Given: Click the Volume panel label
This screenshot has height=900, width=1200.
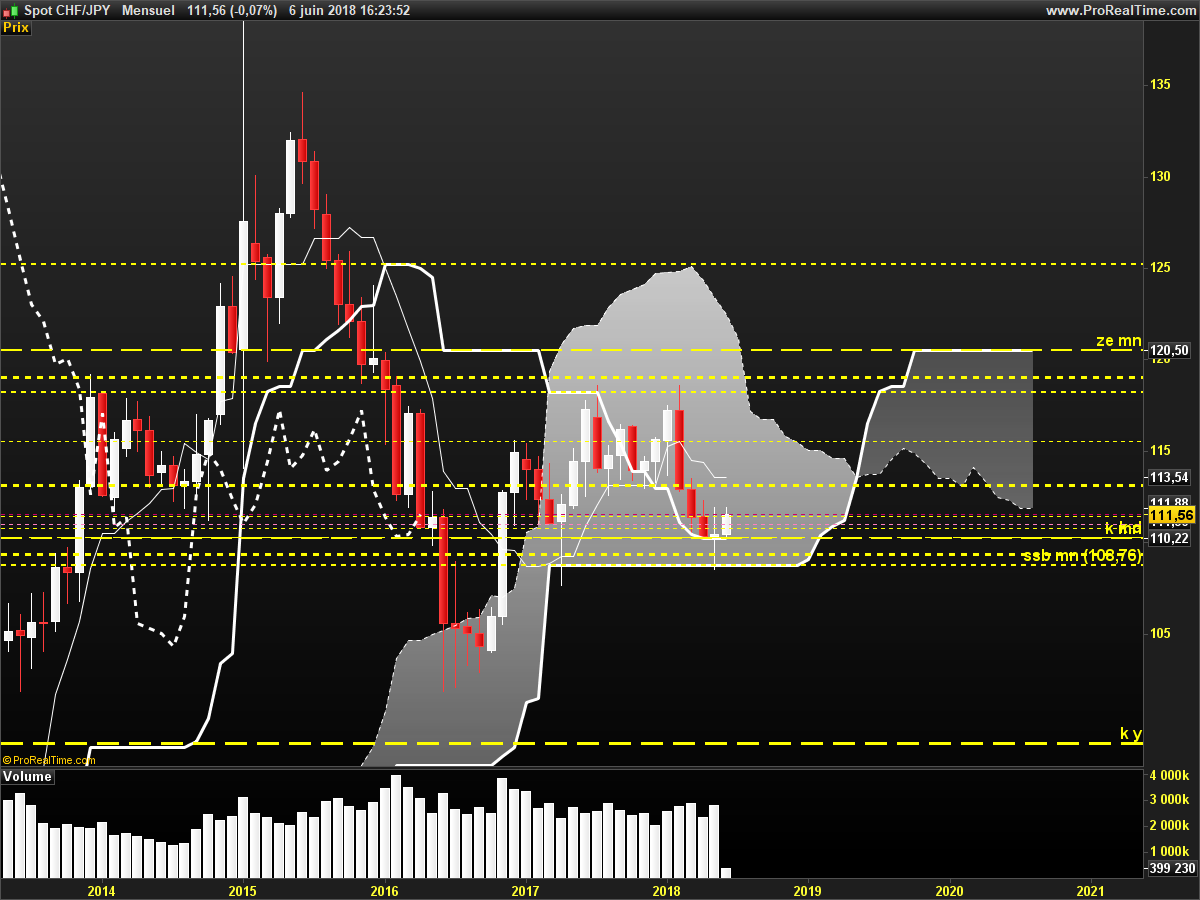Looking at the screenshot, I should 27,777.
